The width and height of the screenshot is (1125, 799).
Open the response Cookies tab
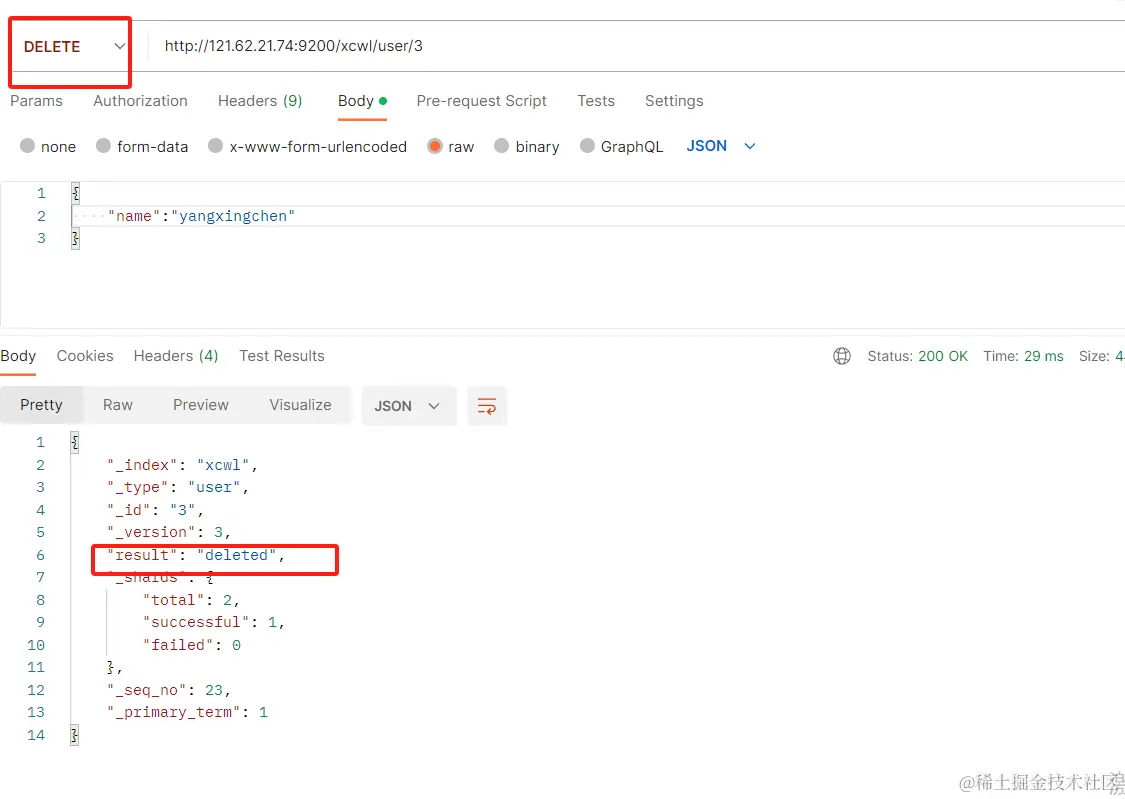point(85,356)
